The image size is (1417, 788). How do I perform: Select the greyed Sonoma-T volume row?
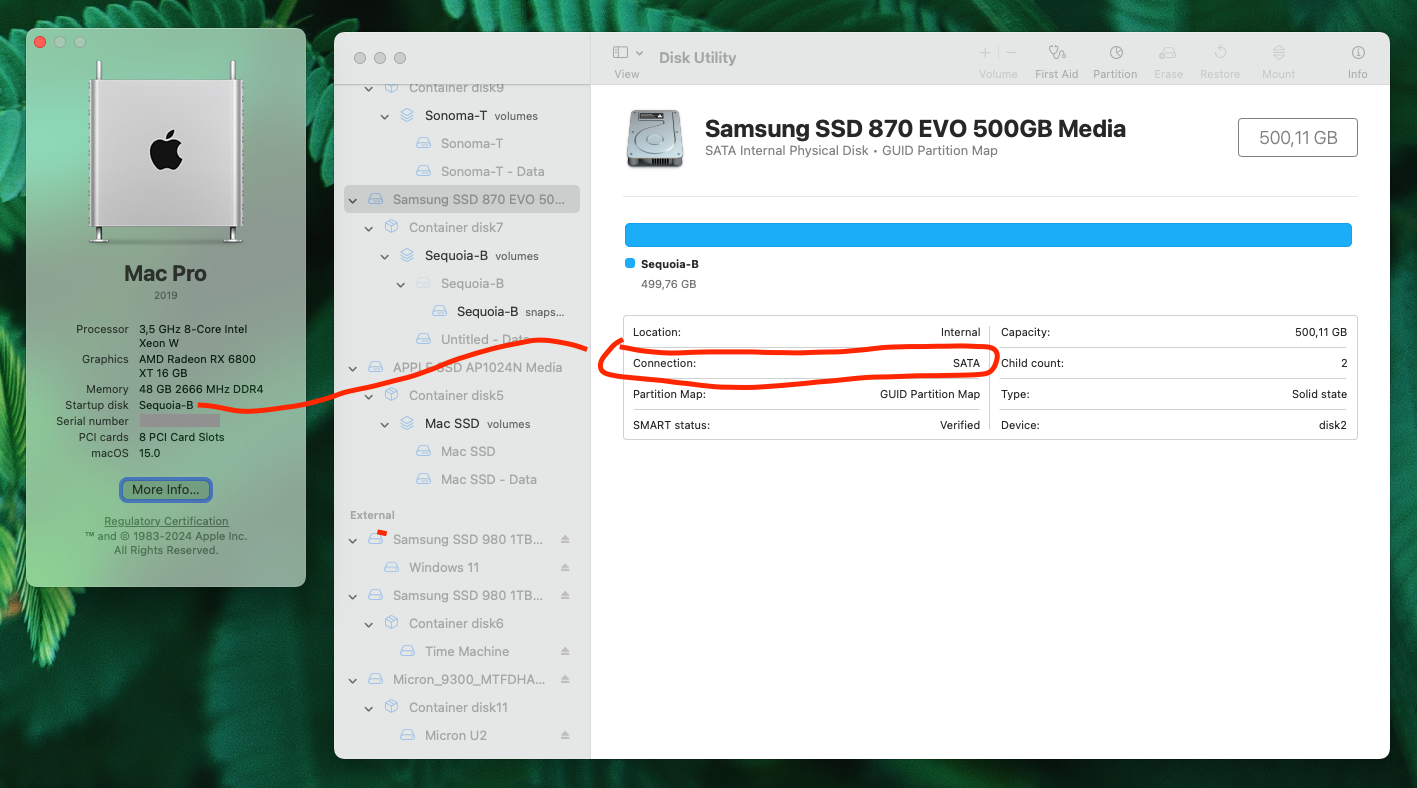pyautogui.click(x=460, y=143)
